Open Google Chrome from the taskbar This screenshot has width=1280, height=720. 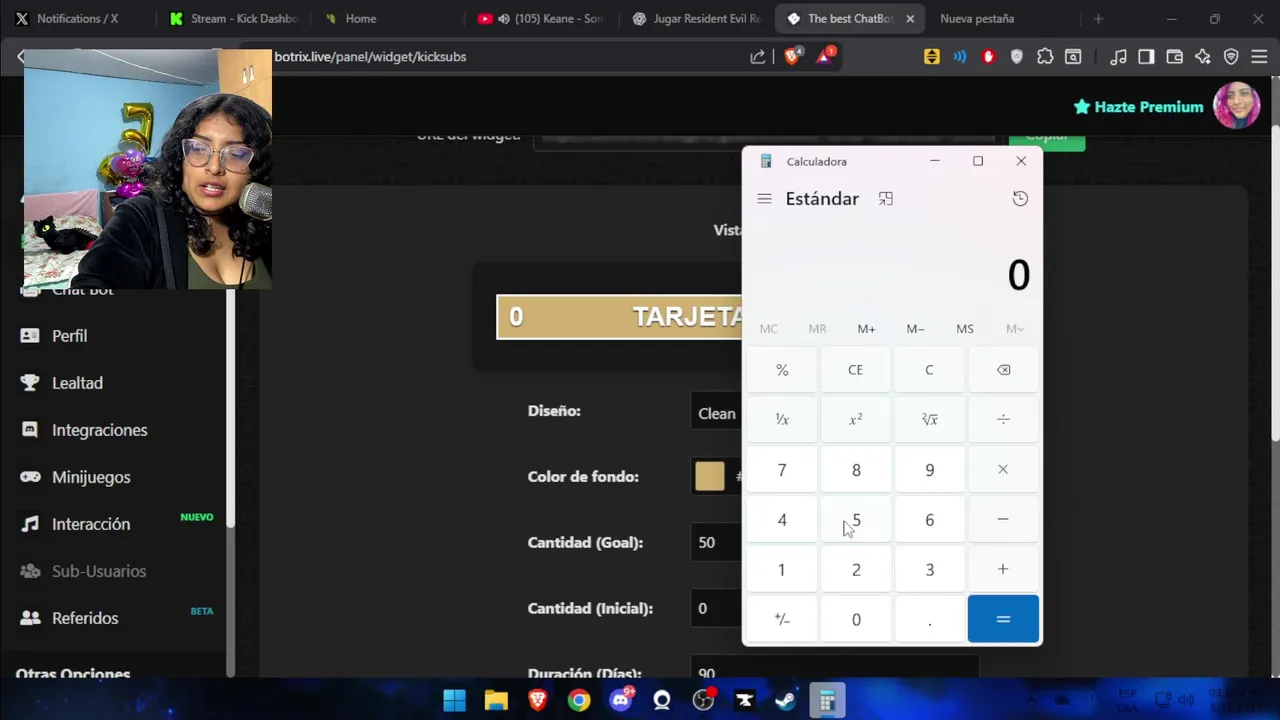tap(579, 700)
